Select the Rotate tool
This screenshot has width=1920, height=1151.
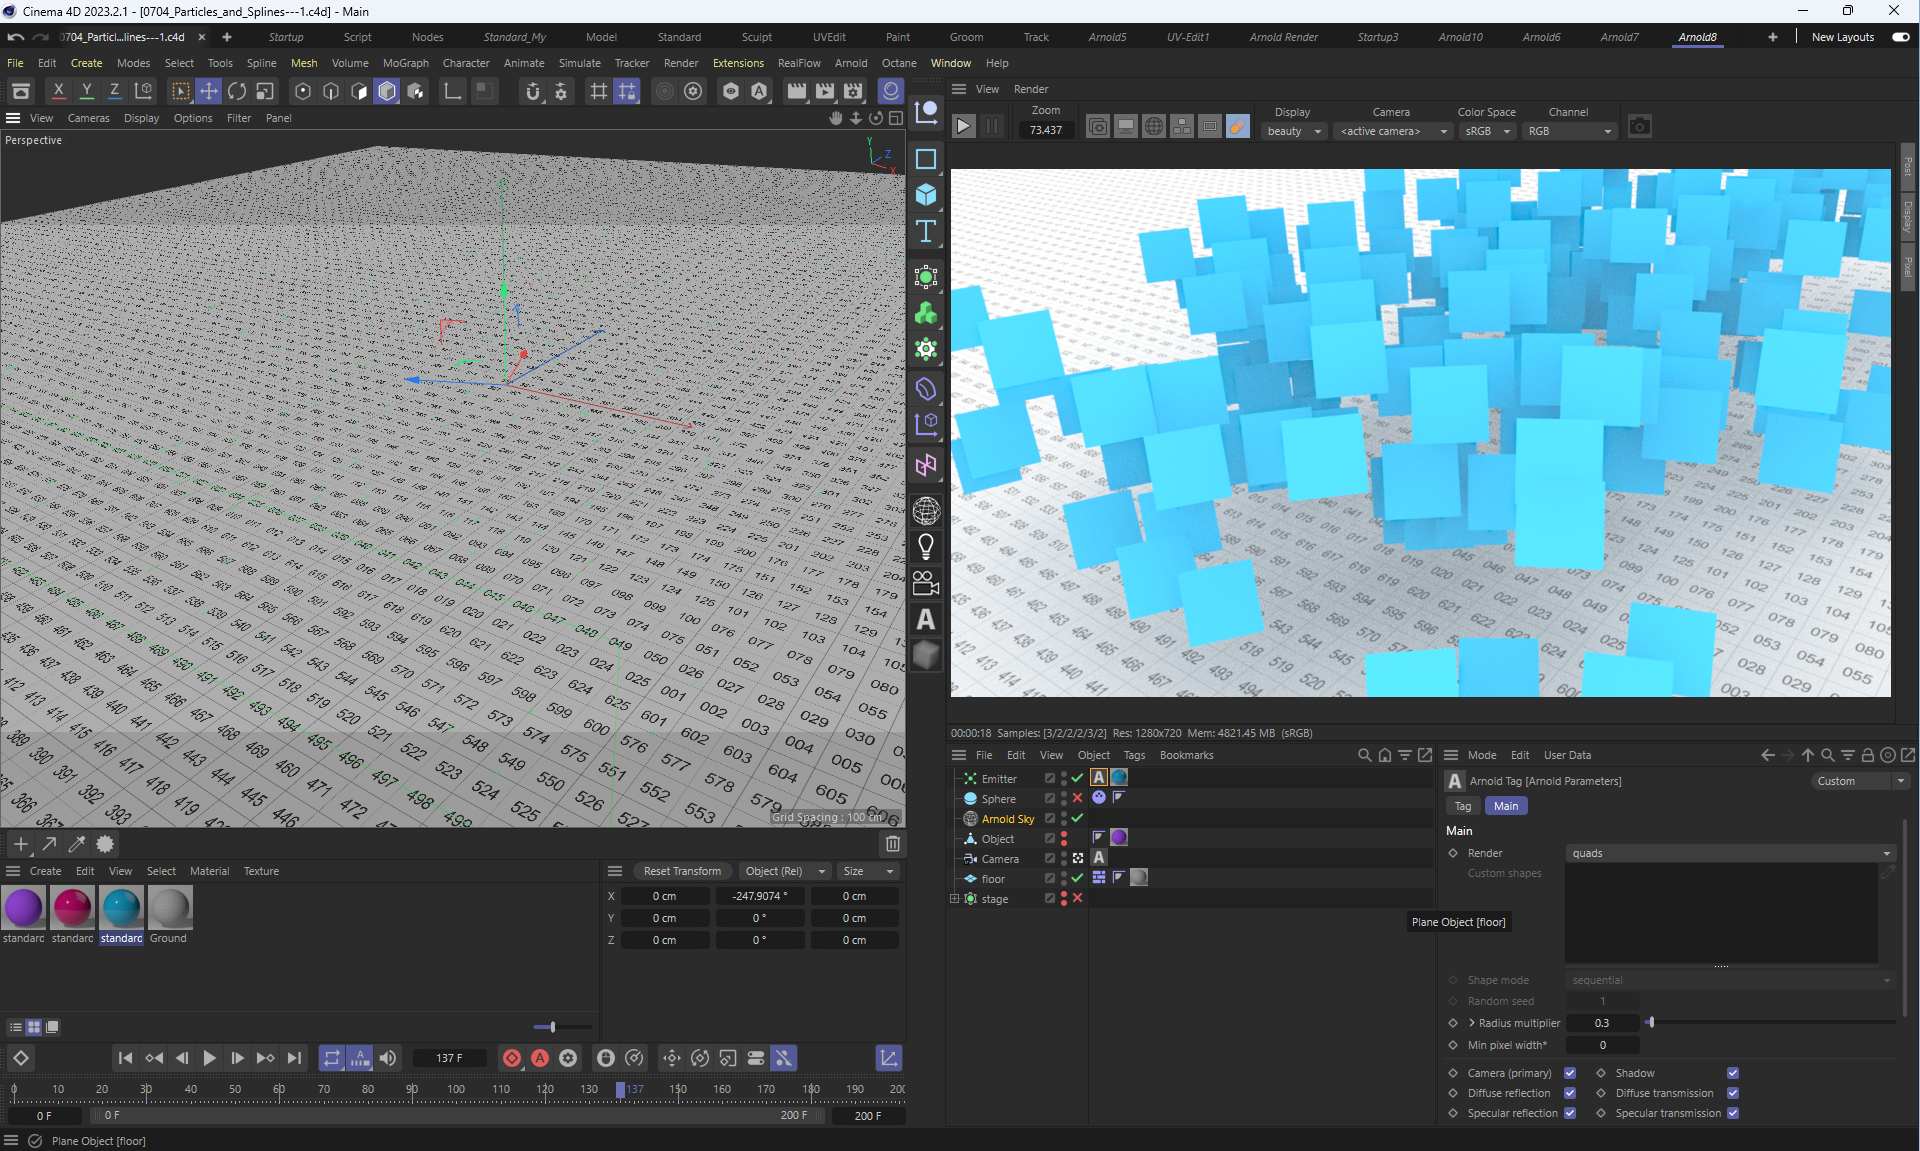click(x=237, y=91)
